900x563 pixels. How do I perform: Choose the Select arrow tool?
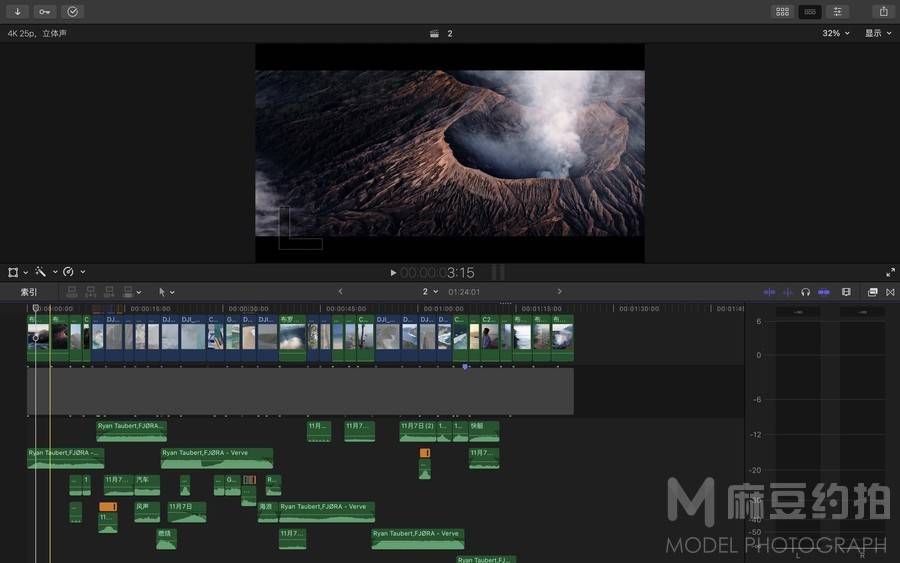pos(162,292)
